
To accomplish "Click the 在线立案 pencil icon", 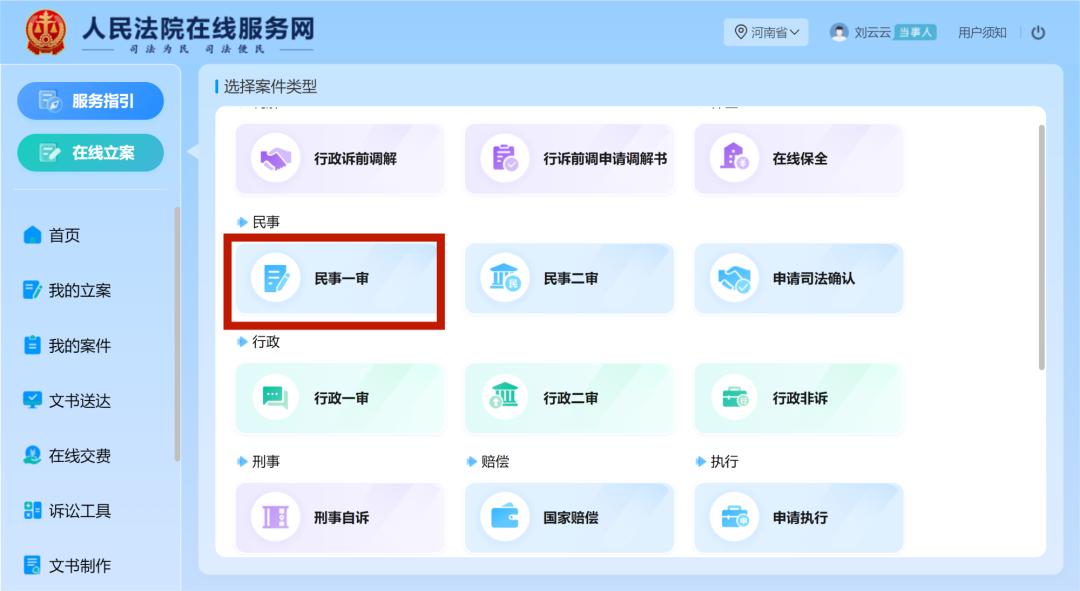I will click(x=50, y=152).
